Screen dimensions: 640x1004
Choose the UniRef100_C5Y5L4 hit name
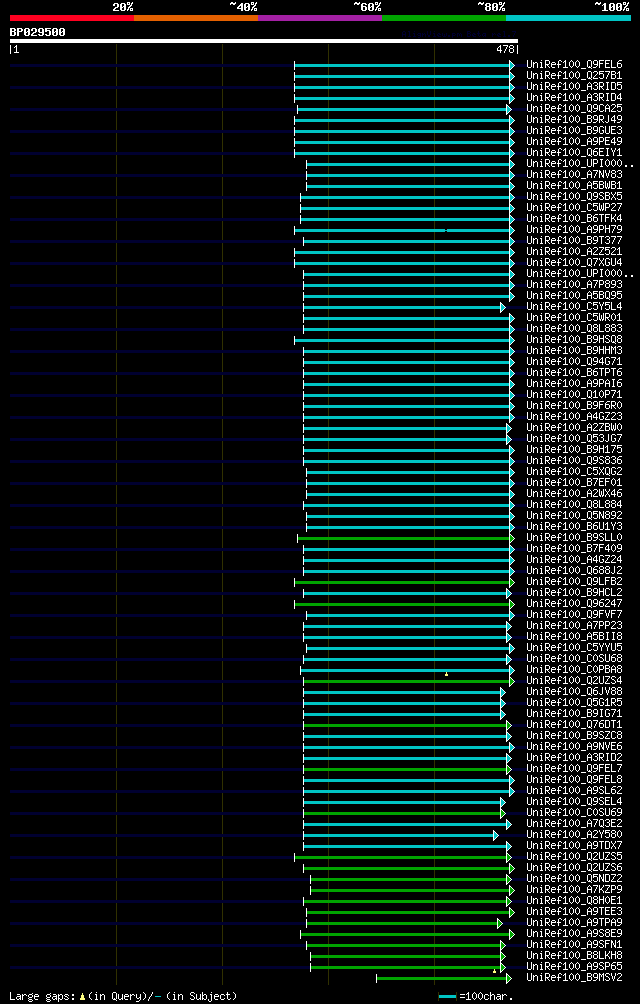[574, 307]
